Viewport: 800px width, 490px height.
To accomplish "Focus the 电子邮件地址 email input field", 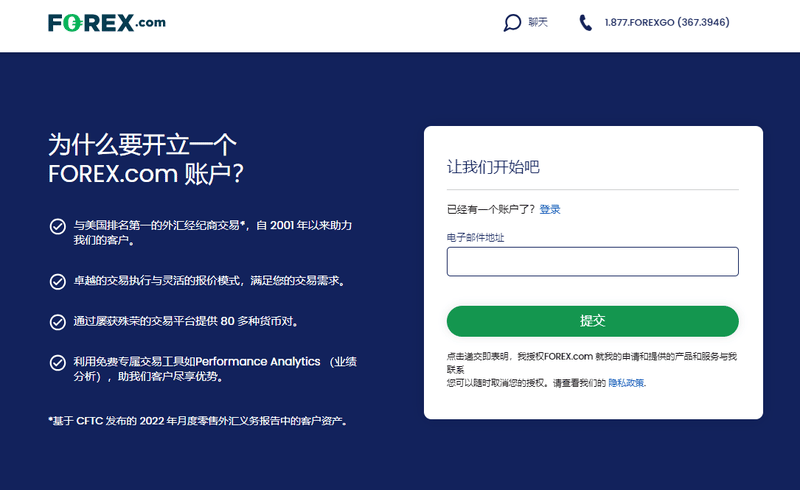I will click(592, 262).
